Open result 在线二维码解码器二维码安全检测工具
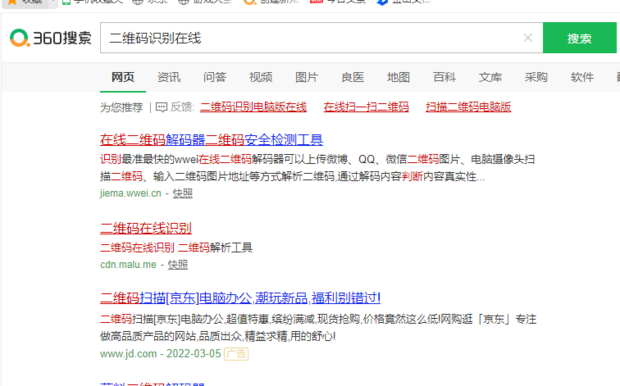This screenshot has width=620, height=386. coord(212,140)
